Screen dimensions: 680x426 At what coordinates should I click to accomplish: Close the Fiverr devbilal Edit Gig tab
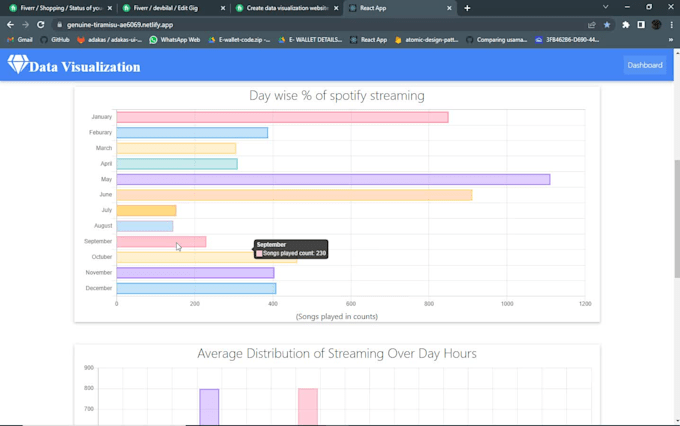click(223, 8)
